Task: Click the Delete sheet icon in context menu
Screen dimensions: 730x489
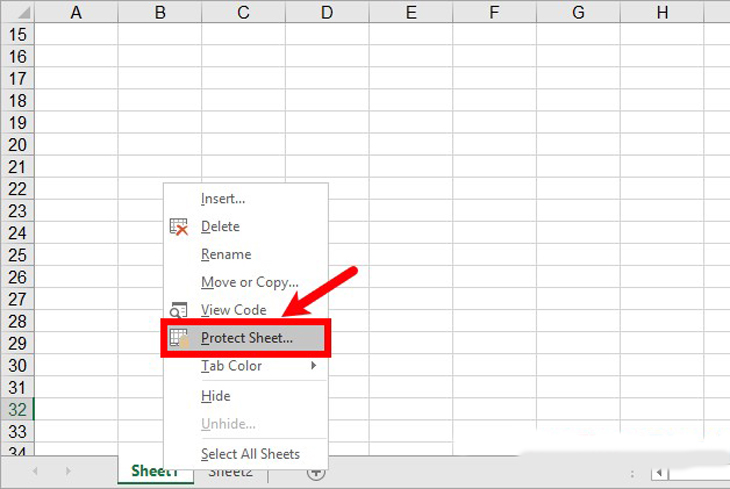Action: pos(179,227)
